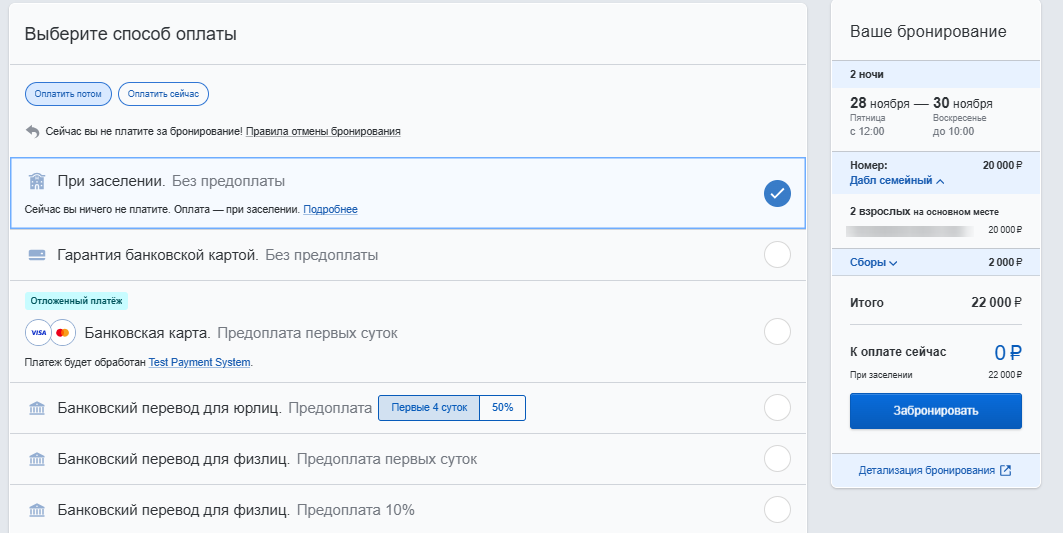Select Первые 4 суток prepayment option

pyautogui.click(x=429, y=408)
